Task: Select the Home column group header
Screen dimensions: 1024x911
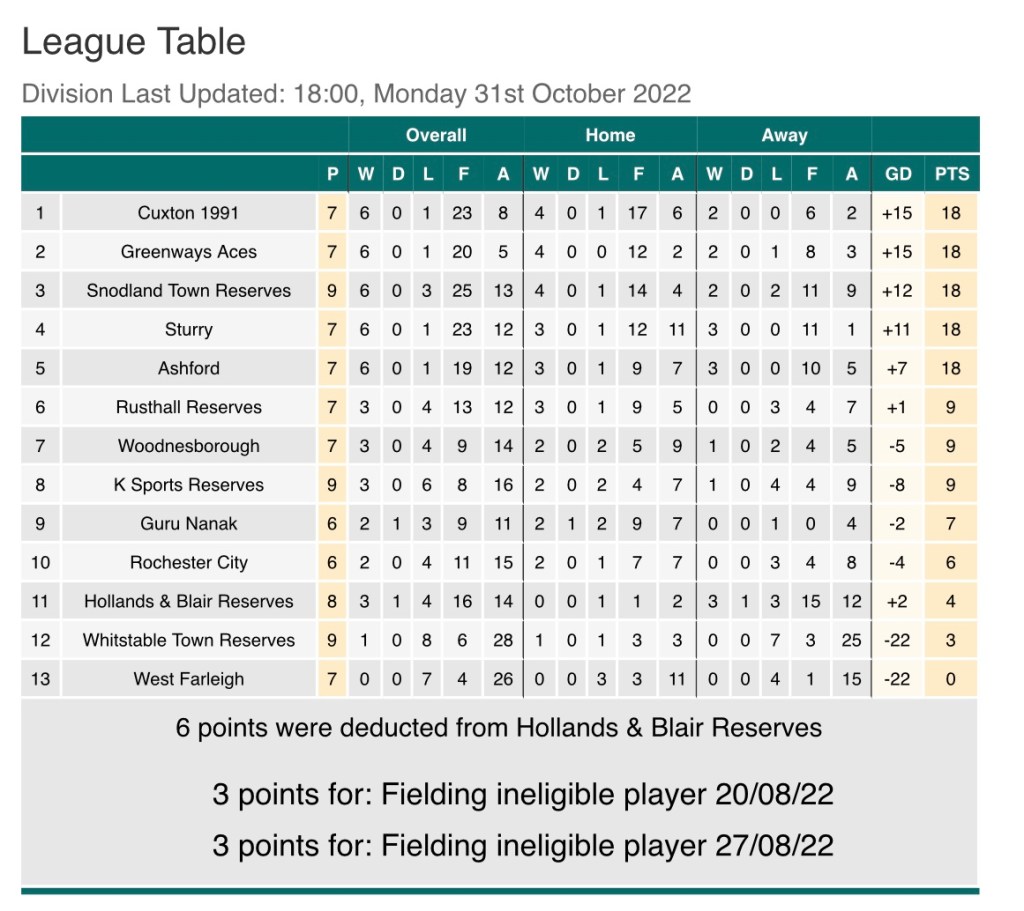Action: (610, 135)
